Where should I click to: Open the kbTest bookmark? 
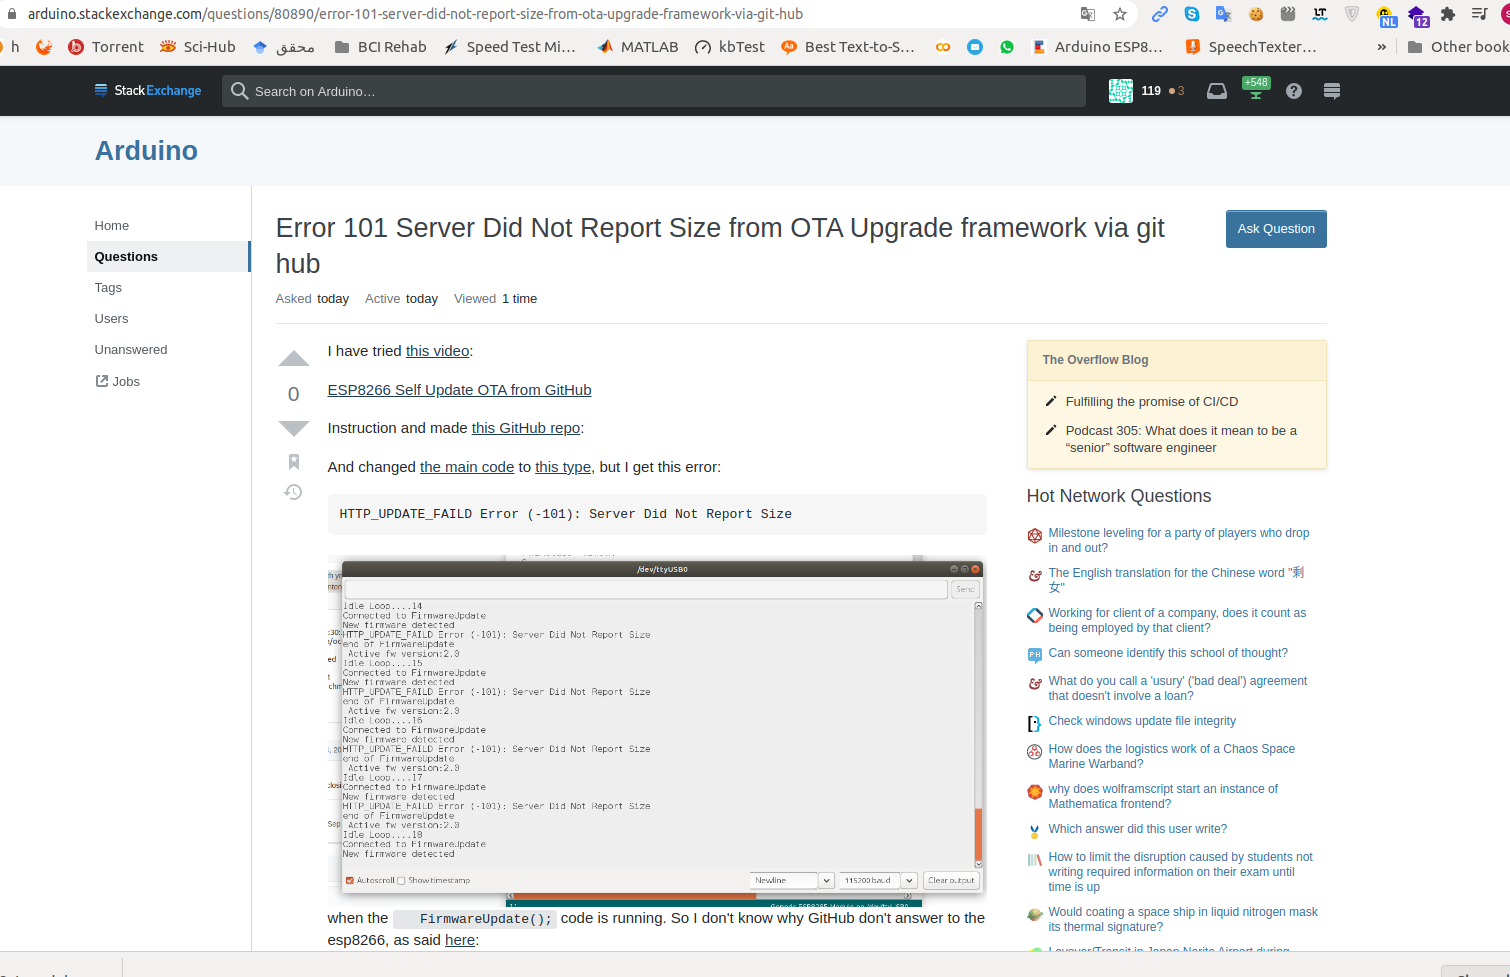coord(730,47)
